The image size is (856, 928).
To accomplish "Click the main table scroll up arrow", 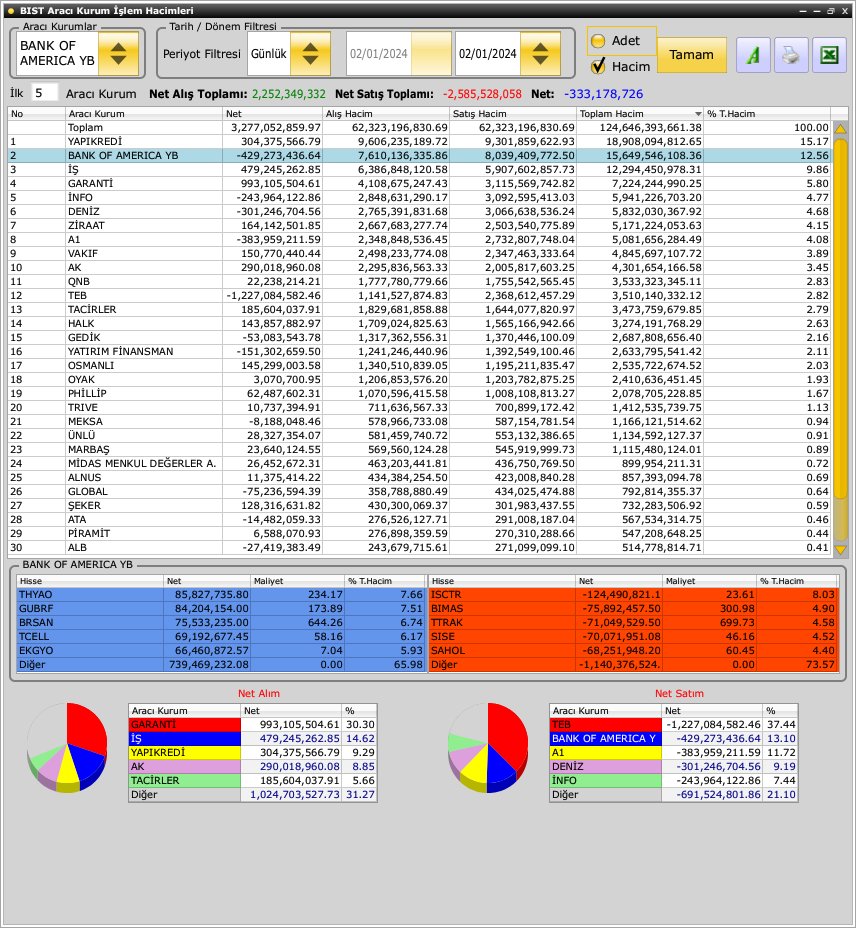I will click(840, 128).
